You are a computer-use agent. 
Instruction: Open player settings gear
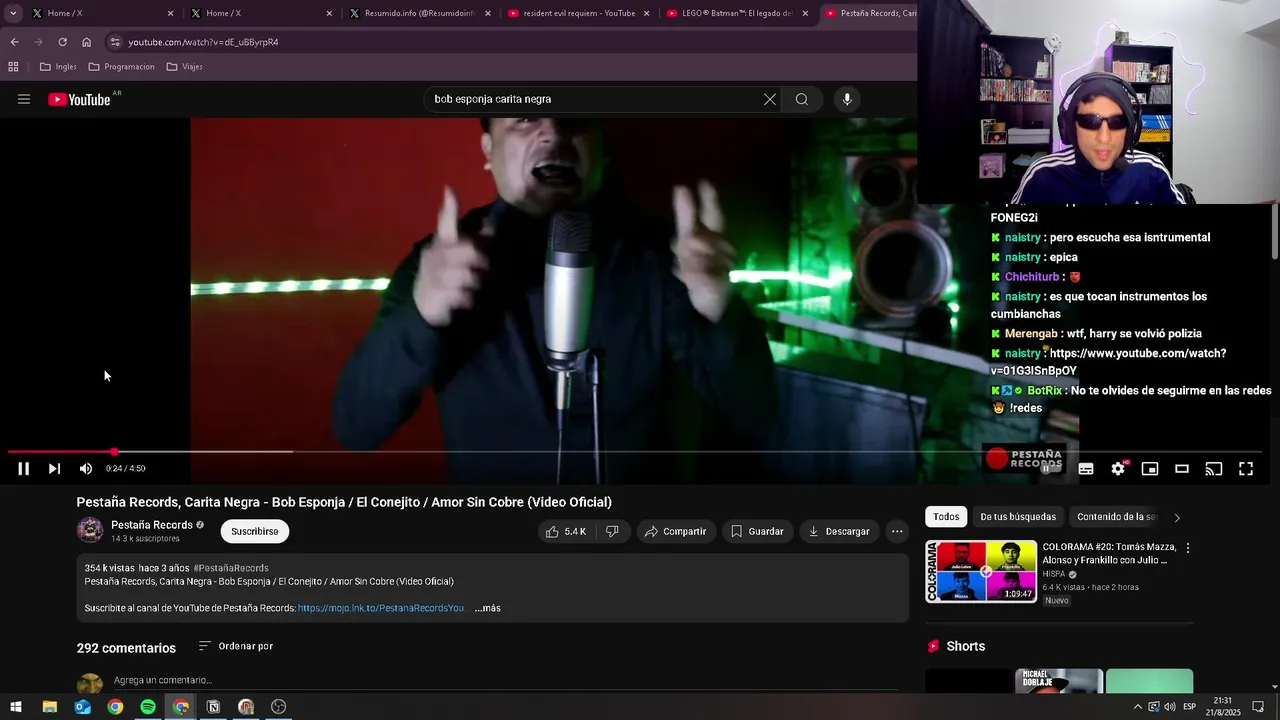point(1118,468)
